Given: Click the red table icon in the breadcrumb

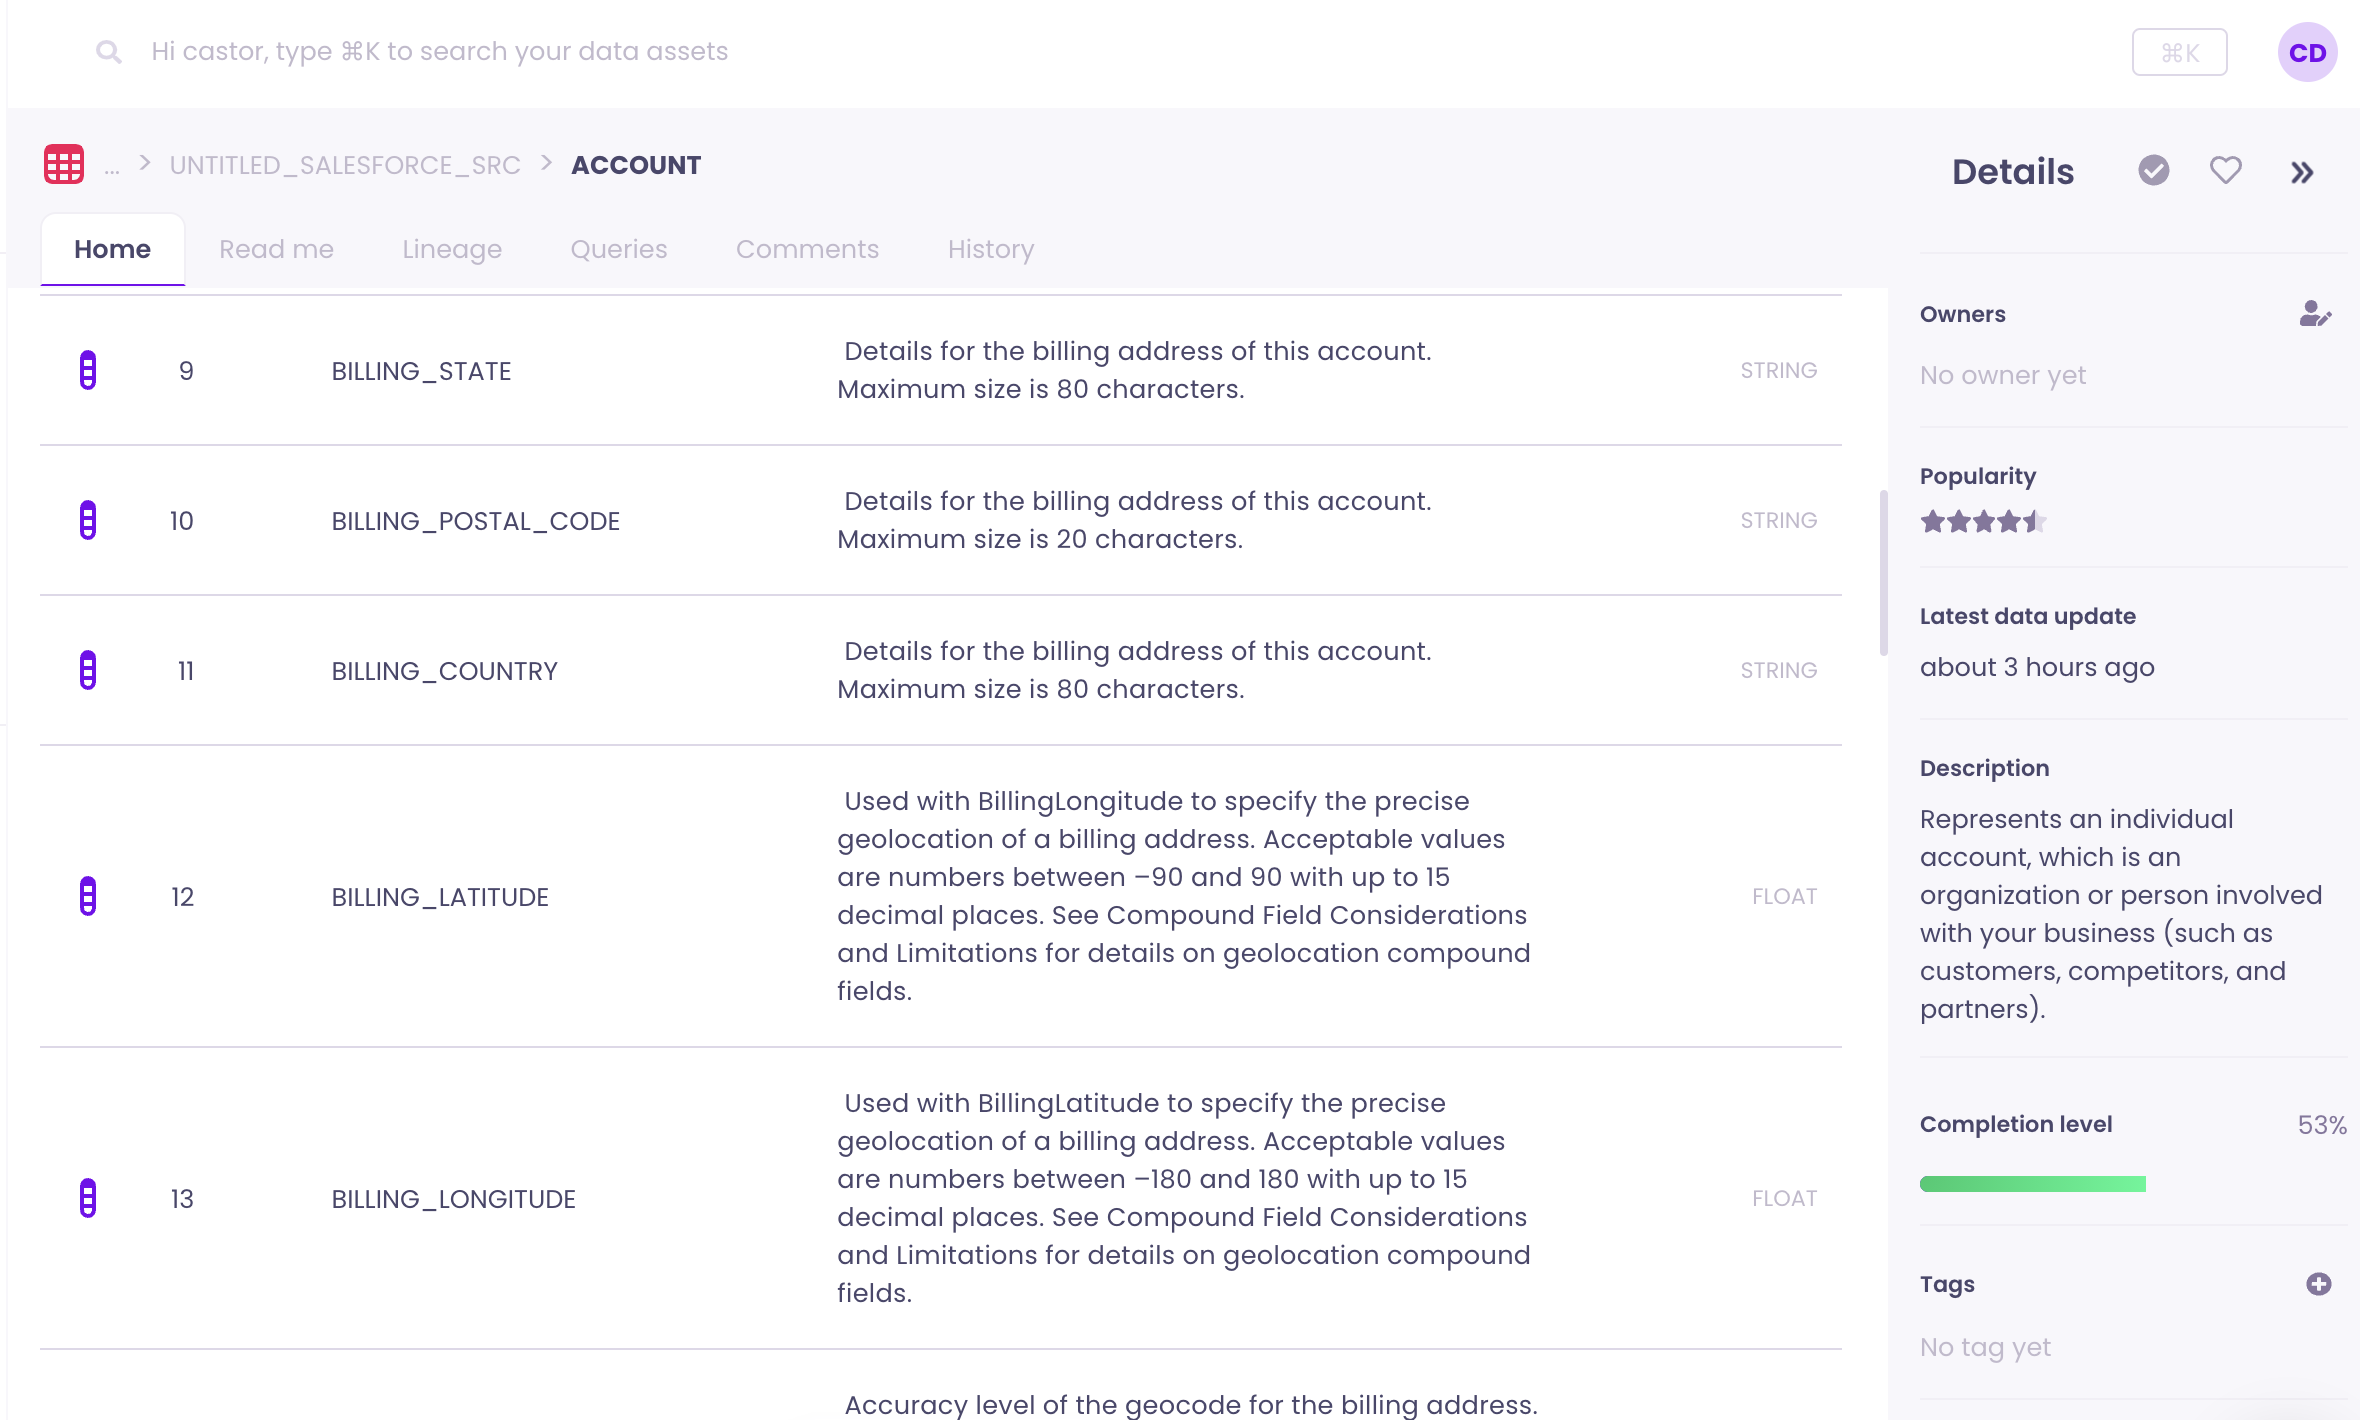Looking at the screenshot, I should click(62, 164).
